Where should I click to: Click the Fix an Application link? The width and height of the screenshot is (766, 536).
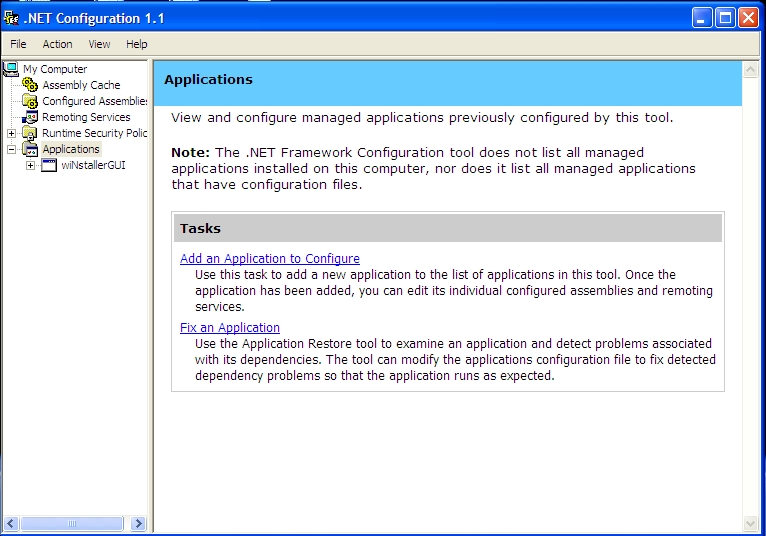click(230, 327)
